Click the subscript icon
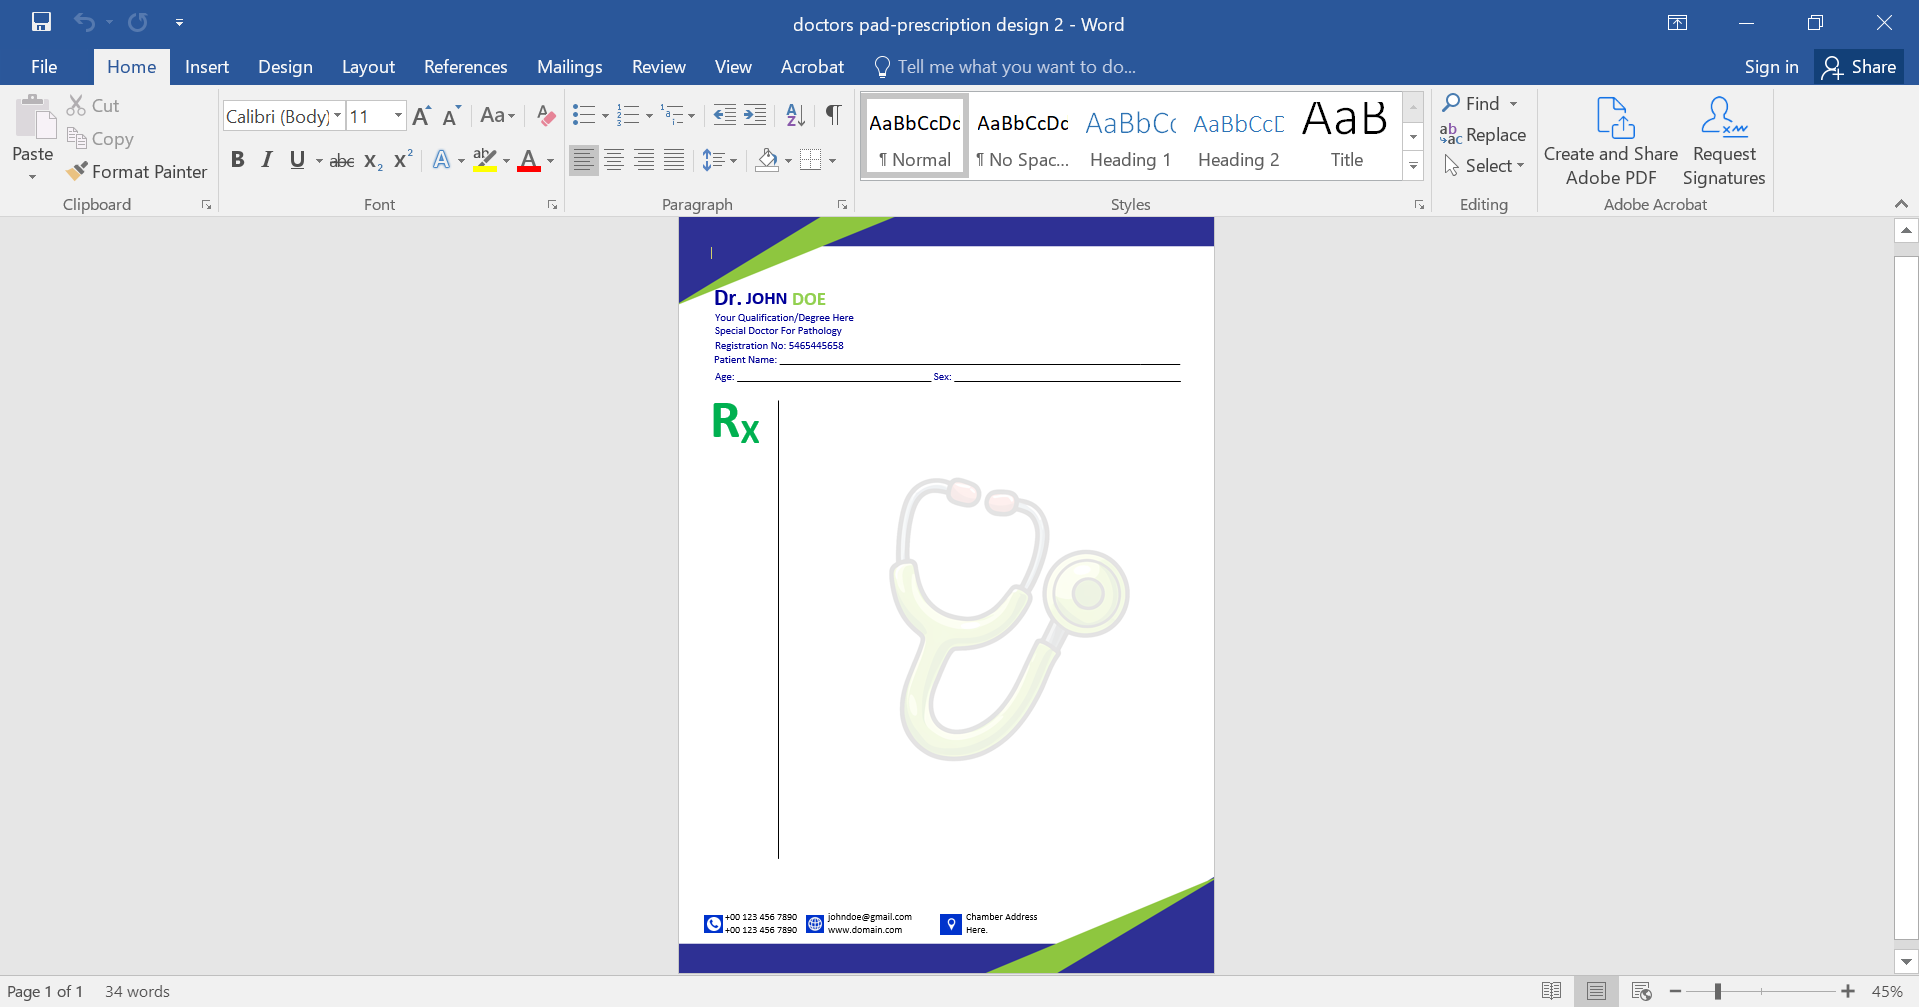This screenshot has height=1007, width=1919. pos(371,159)
